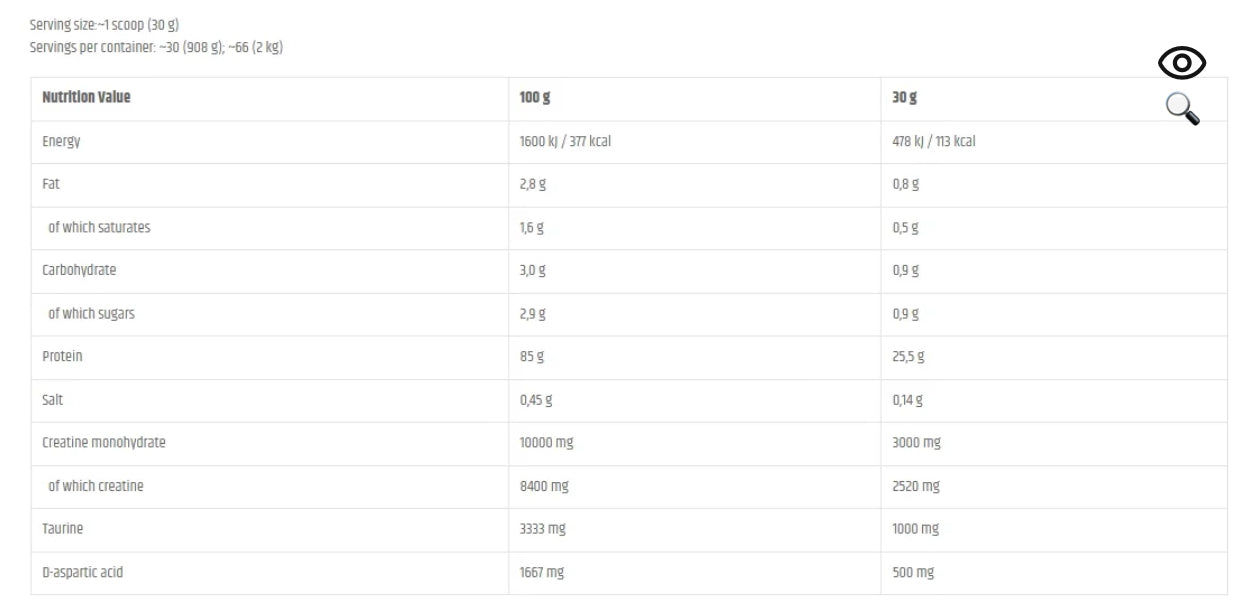1249x601 pixels.
Task: Click the Fat row label
Action: point(51,185)
